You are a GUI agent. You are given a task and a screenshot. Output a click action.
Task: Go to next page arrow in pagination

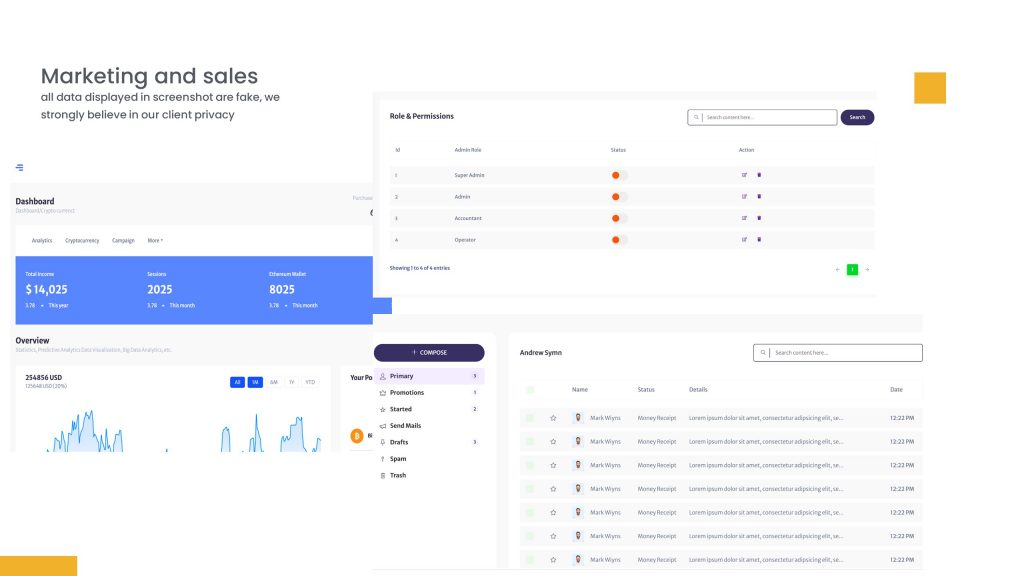pos(867,269)
